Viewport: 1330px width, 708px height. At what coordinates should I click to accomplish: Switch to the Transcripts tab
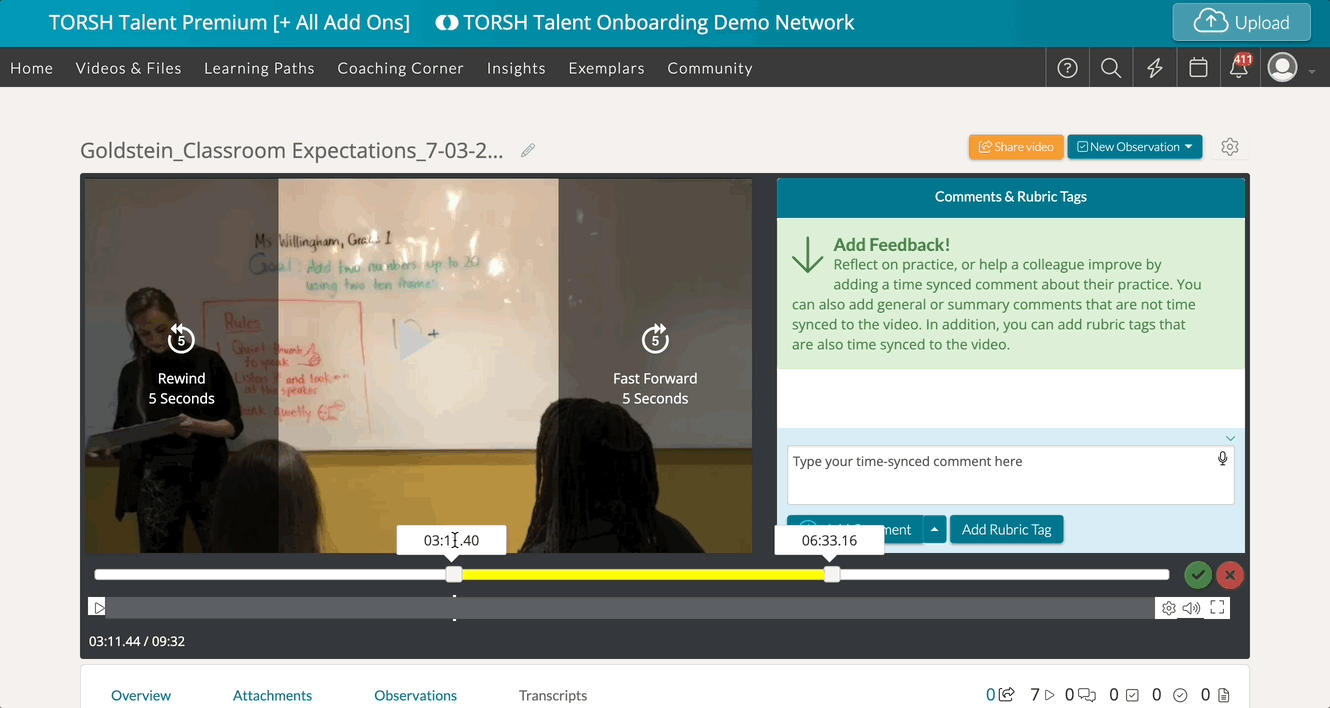coord(552,695)
